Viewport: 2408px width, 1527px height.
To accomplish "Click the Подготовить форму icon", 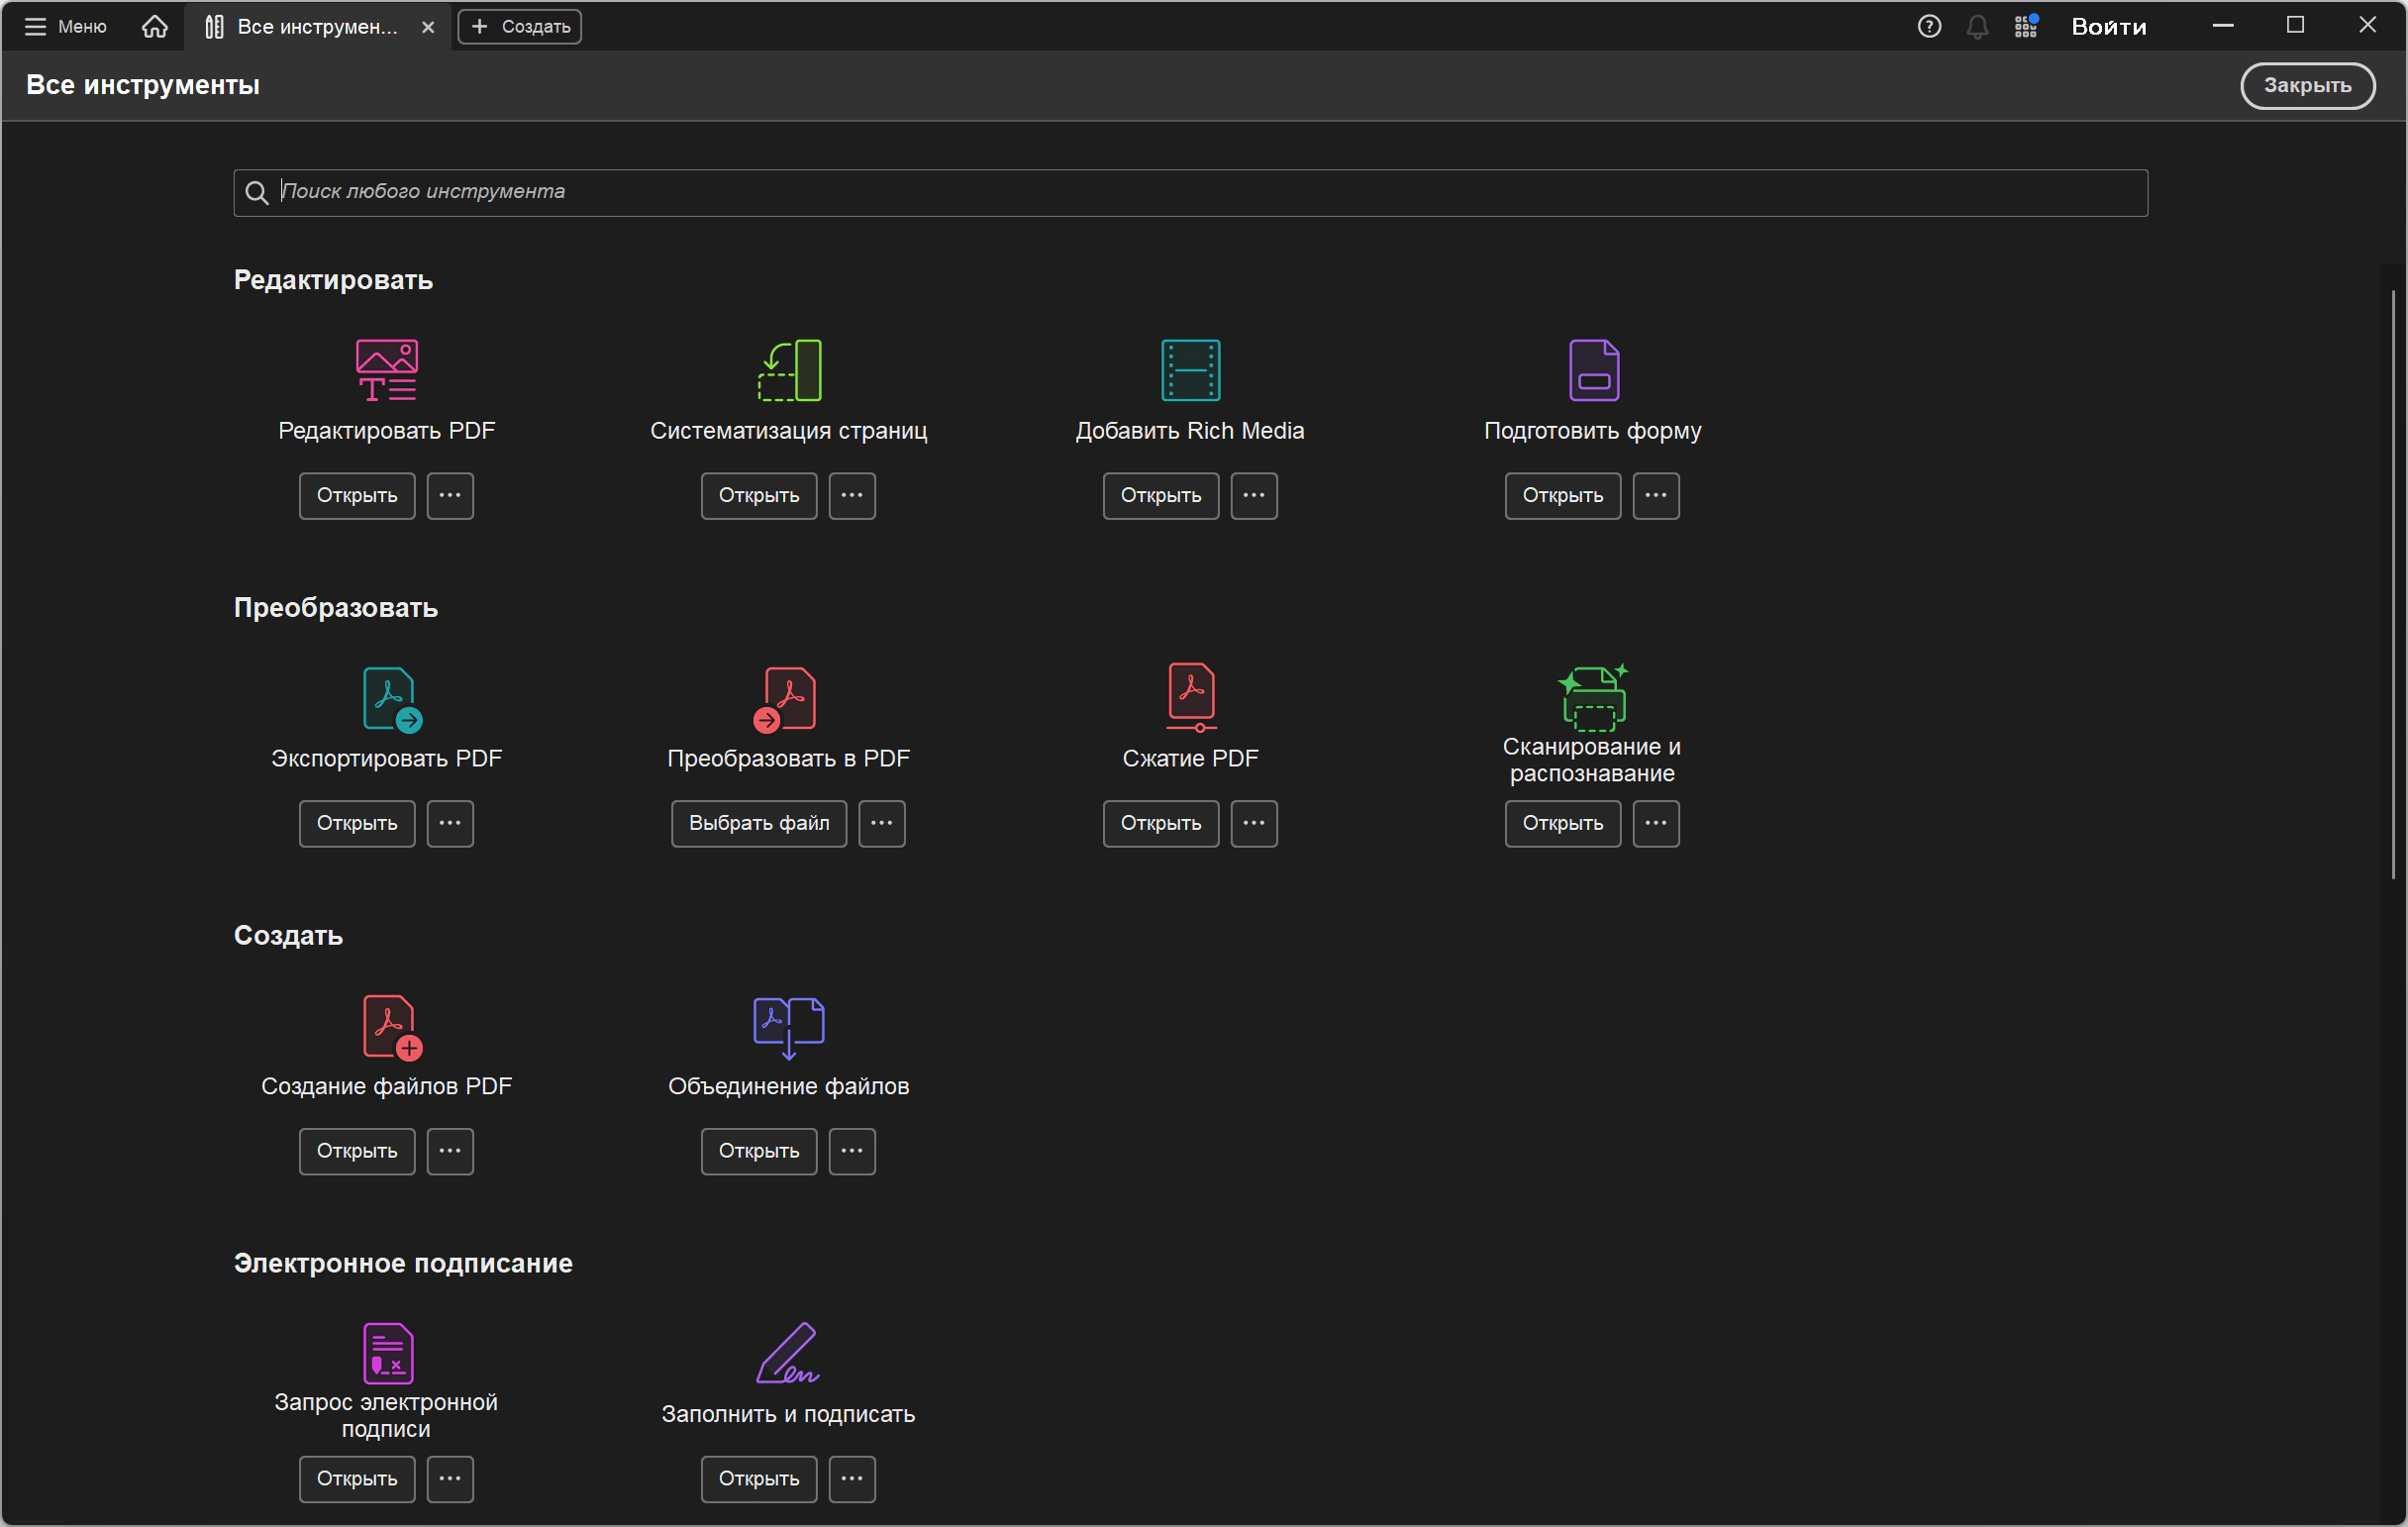I will pyautogui.click(x=1593, y=370).
